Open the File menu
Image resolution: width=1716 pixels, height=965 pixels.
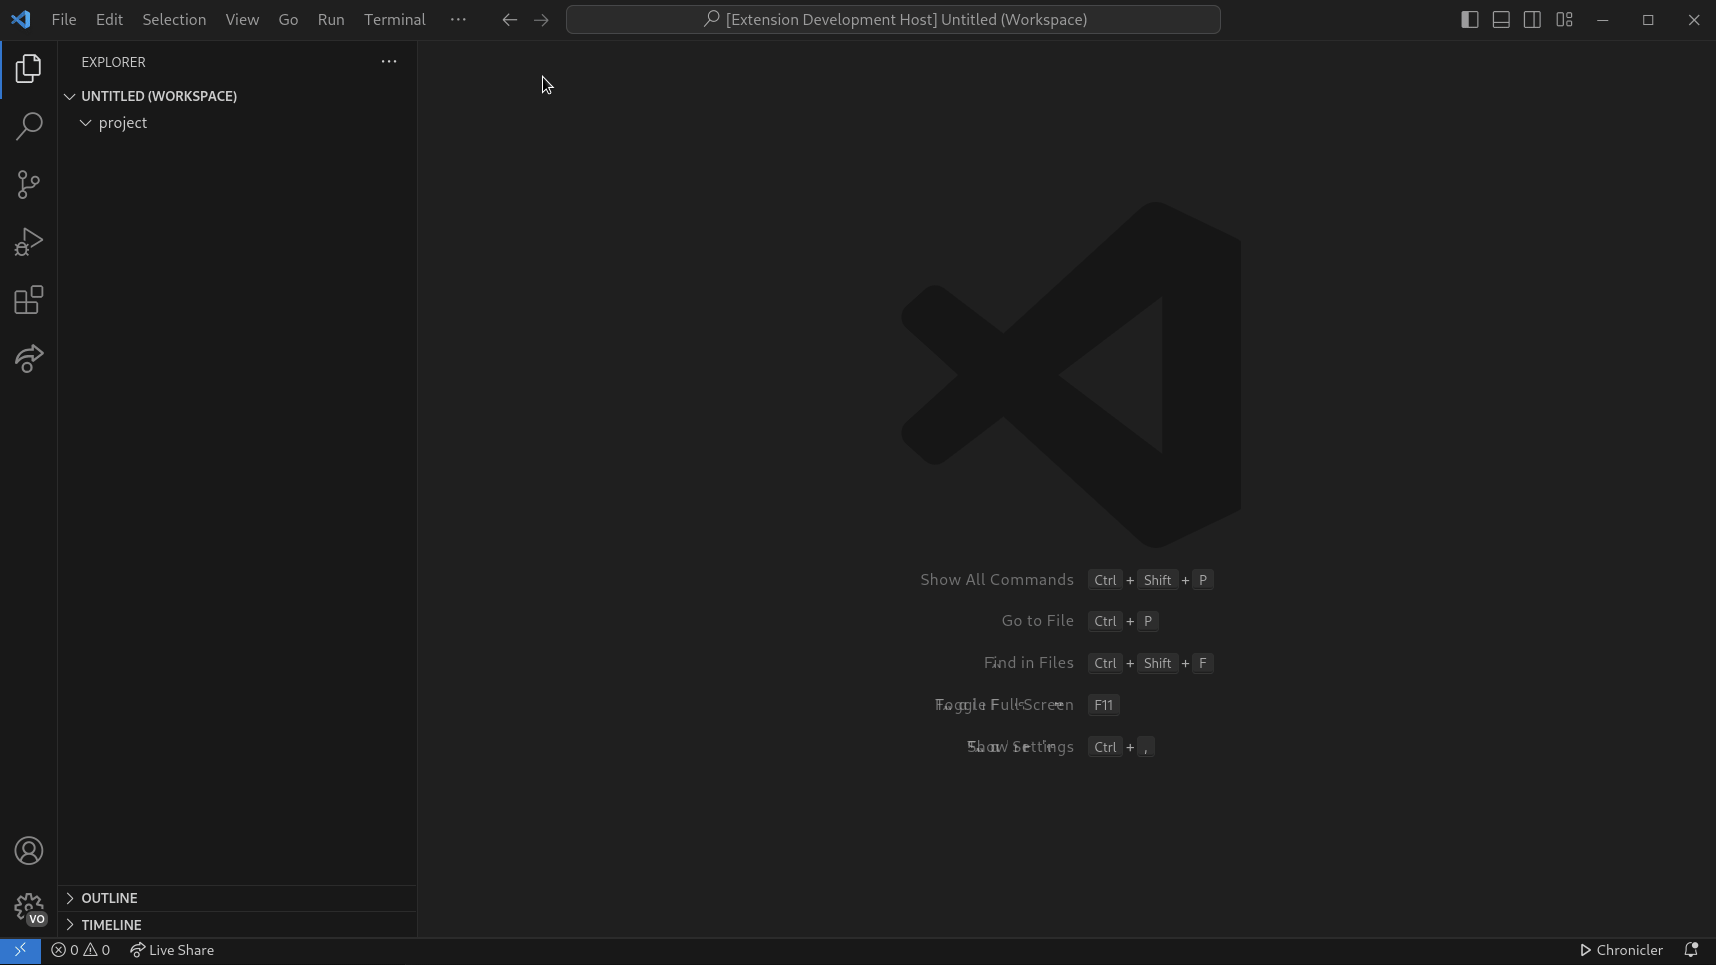(x=64, y=19)
